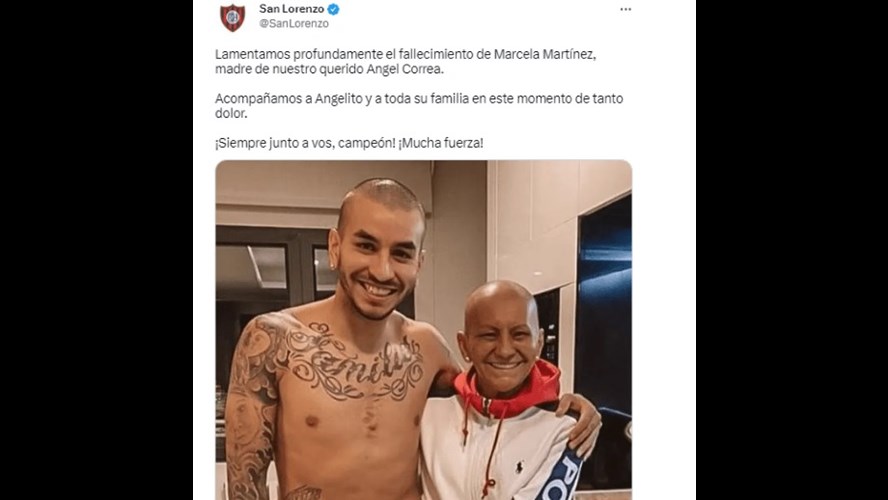Click the word 'dolor.' in the tweet
The image size is (888, 500).
click(230, 113)
